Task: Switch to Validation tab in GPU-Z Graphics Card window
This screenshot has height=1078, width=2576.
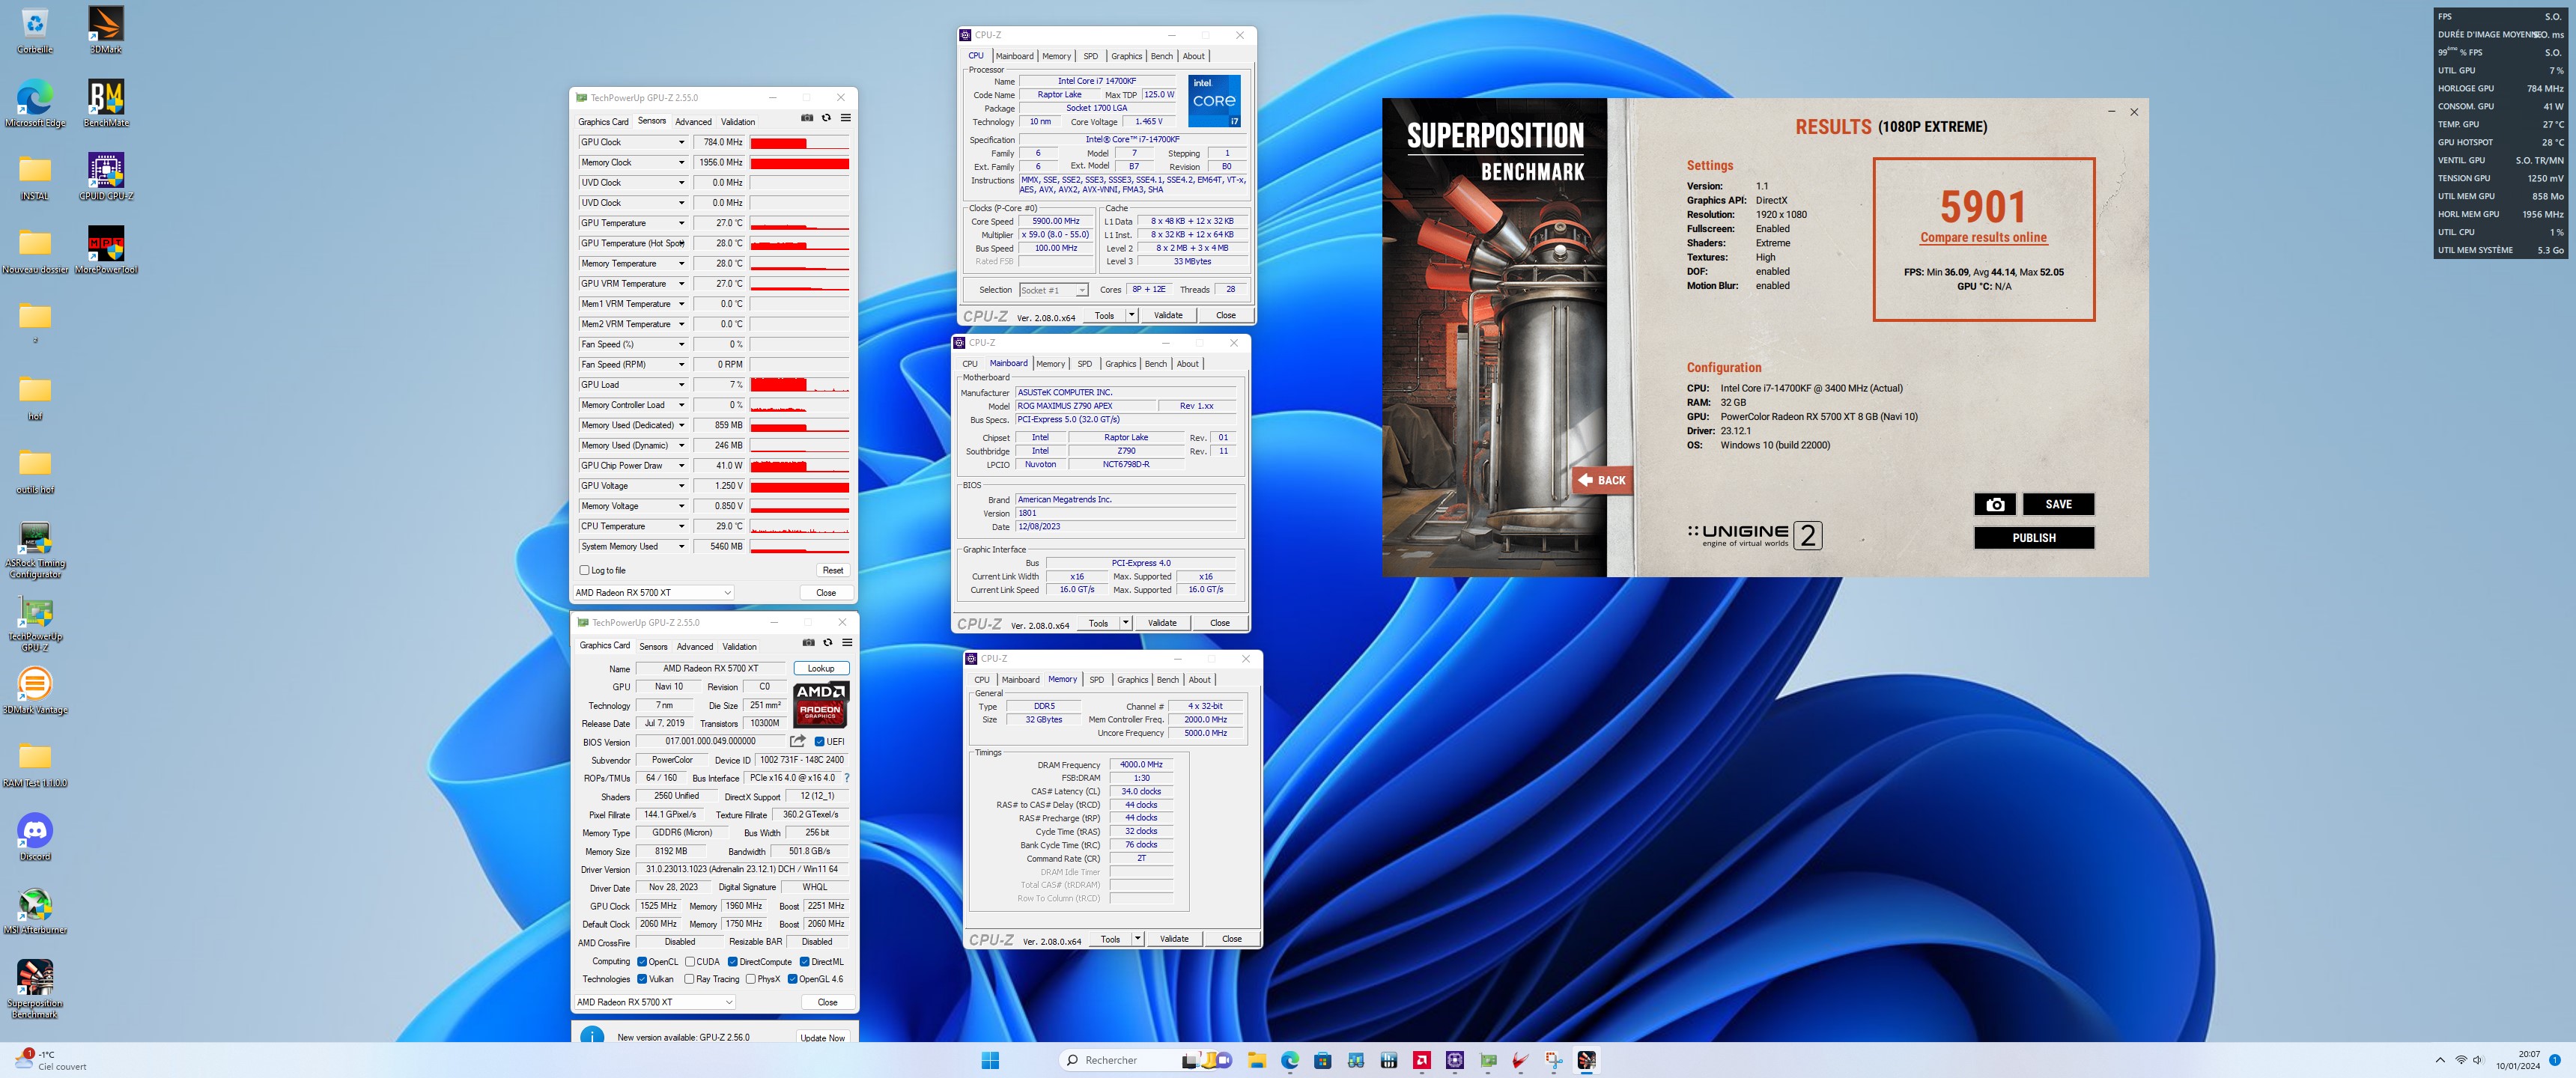Action: (740, 646)
